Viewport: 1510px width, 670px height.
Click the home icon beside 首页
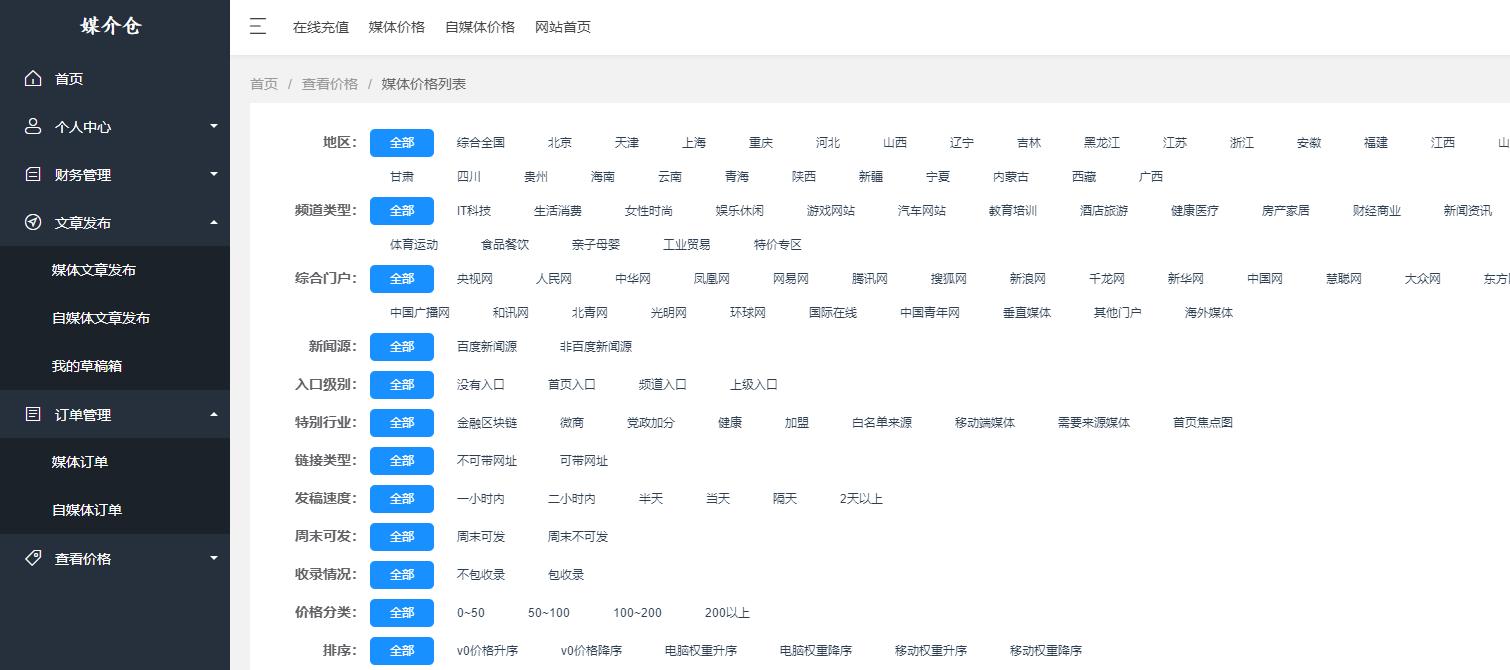(31, 78)
